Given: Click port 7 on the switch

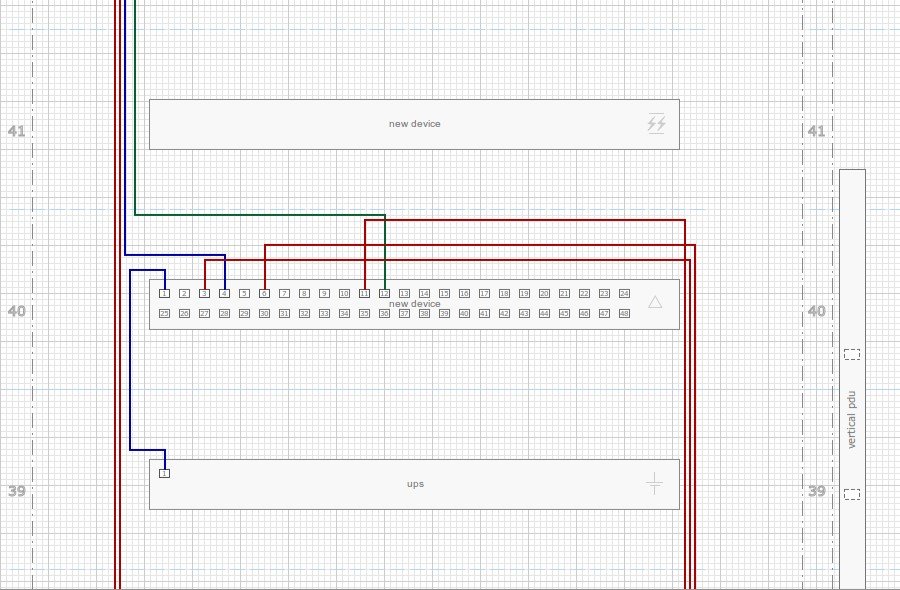Looking at the screenshot, I should pyautogui.click(x=284, y=293).
